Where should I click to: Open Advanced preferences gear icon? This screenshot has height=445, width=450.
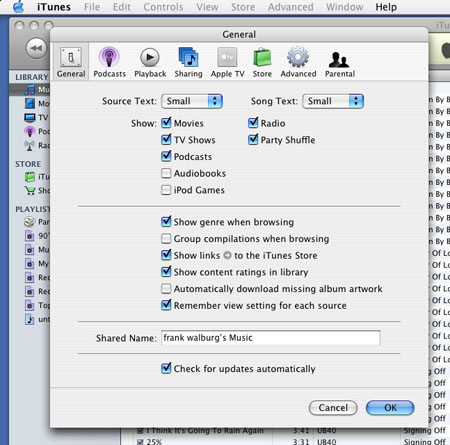[298, 62]
